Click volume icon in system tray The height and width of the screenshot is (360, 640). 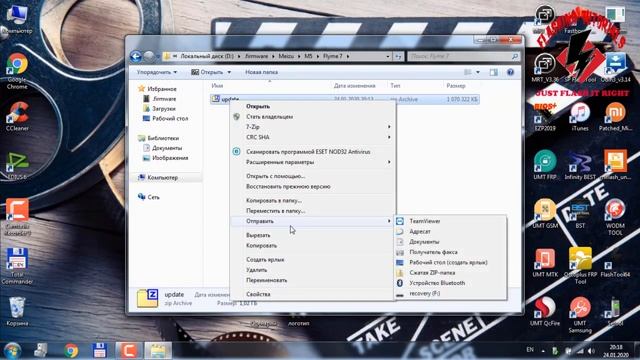[x=591, y=351]
